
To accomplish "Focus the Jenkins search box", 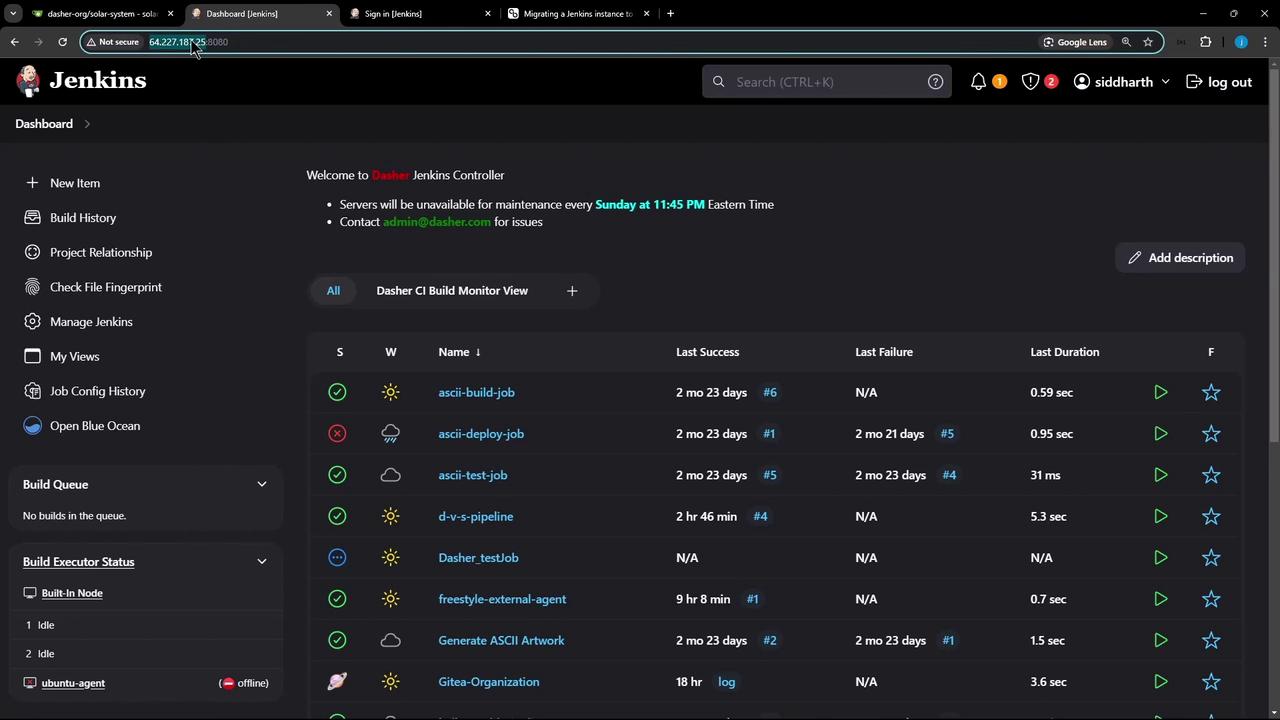I will tap(826, 82).
